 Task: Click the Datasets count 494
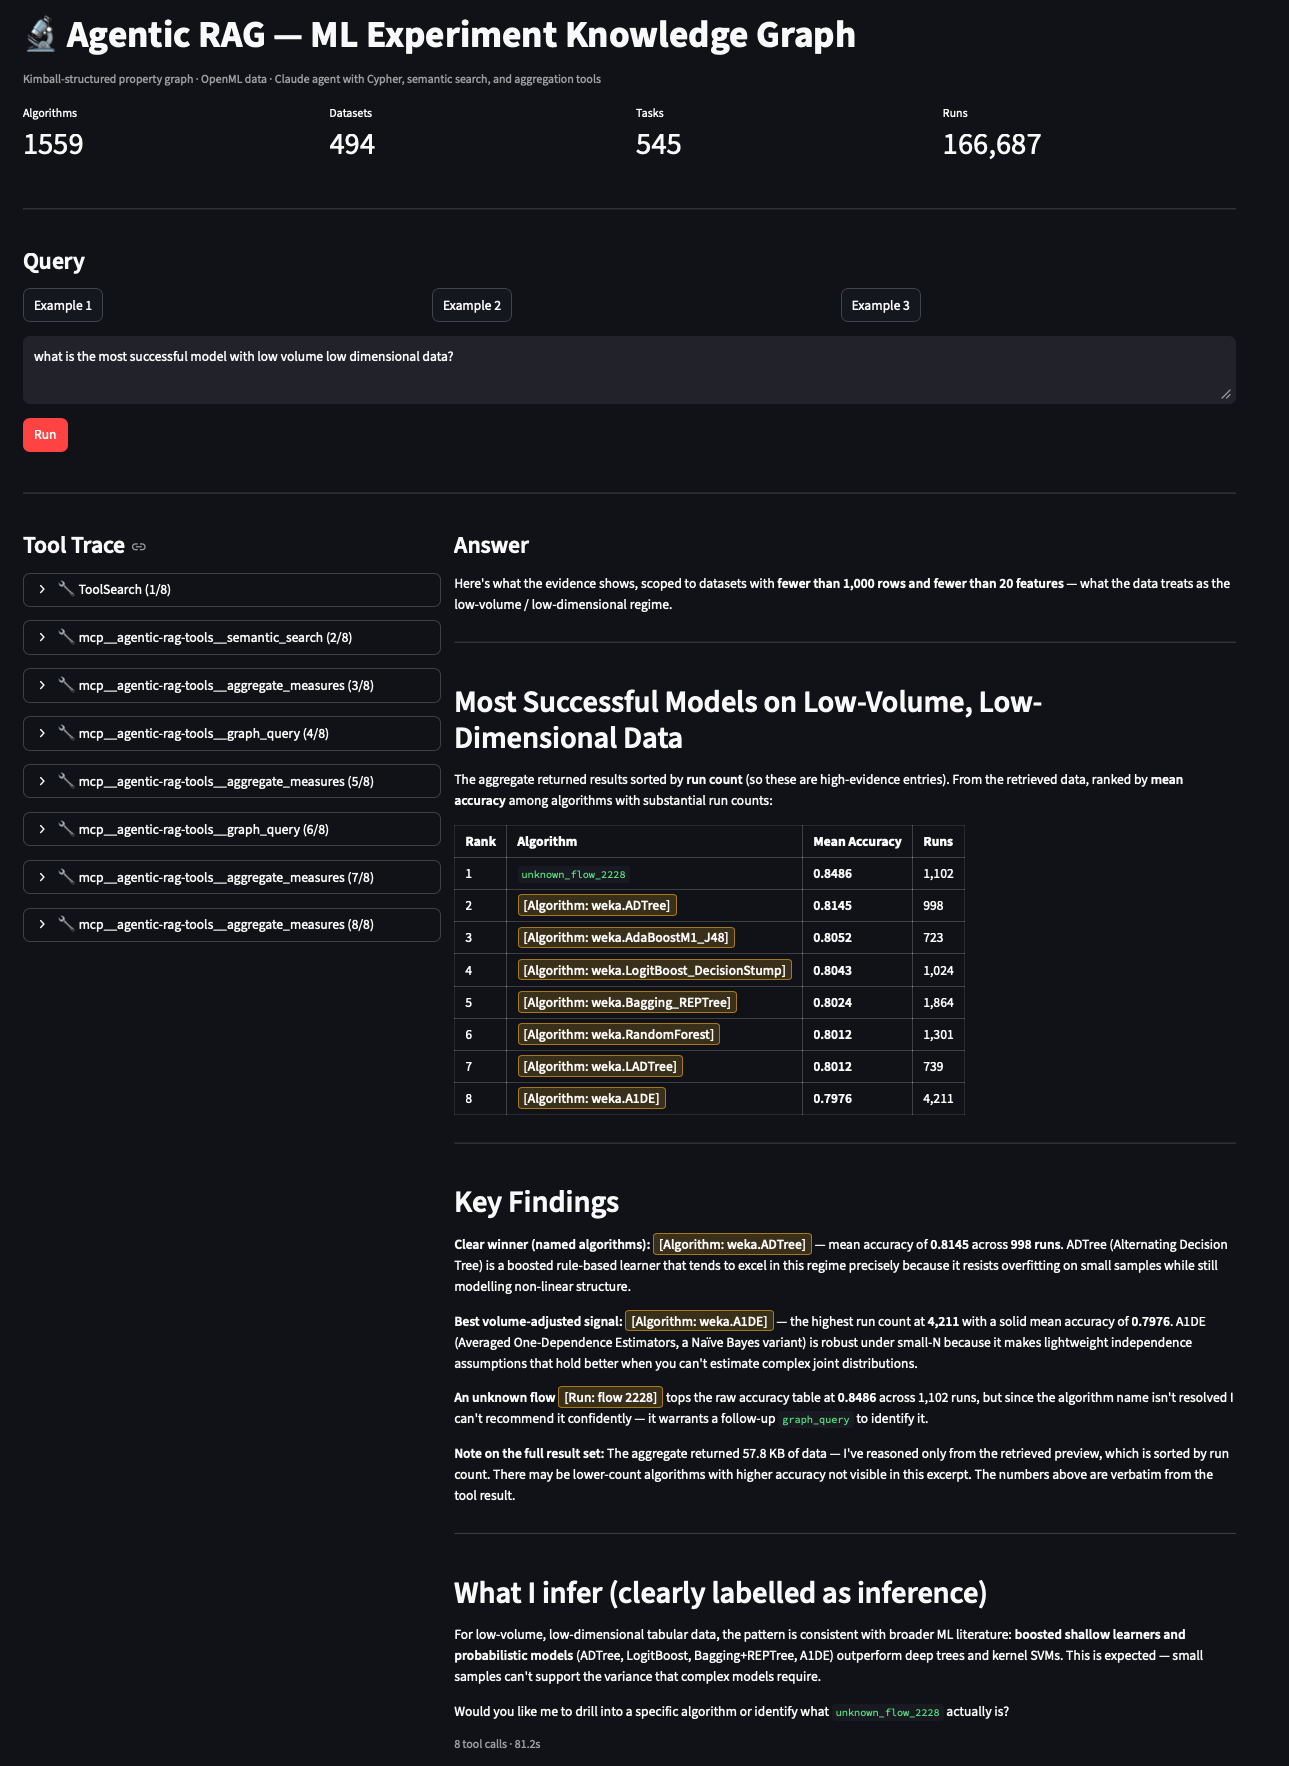point(352,144)
